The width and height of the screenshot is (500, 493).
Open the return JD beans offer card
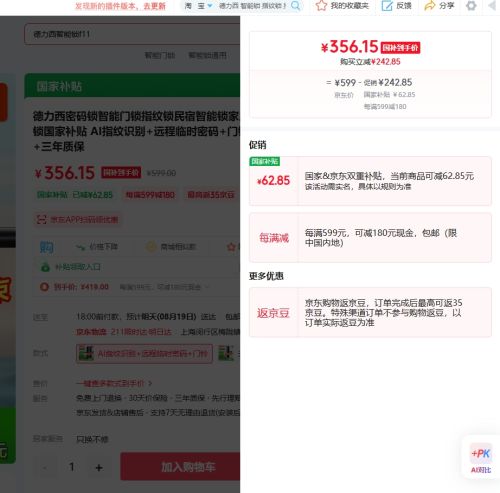click(x=370, y=312)
